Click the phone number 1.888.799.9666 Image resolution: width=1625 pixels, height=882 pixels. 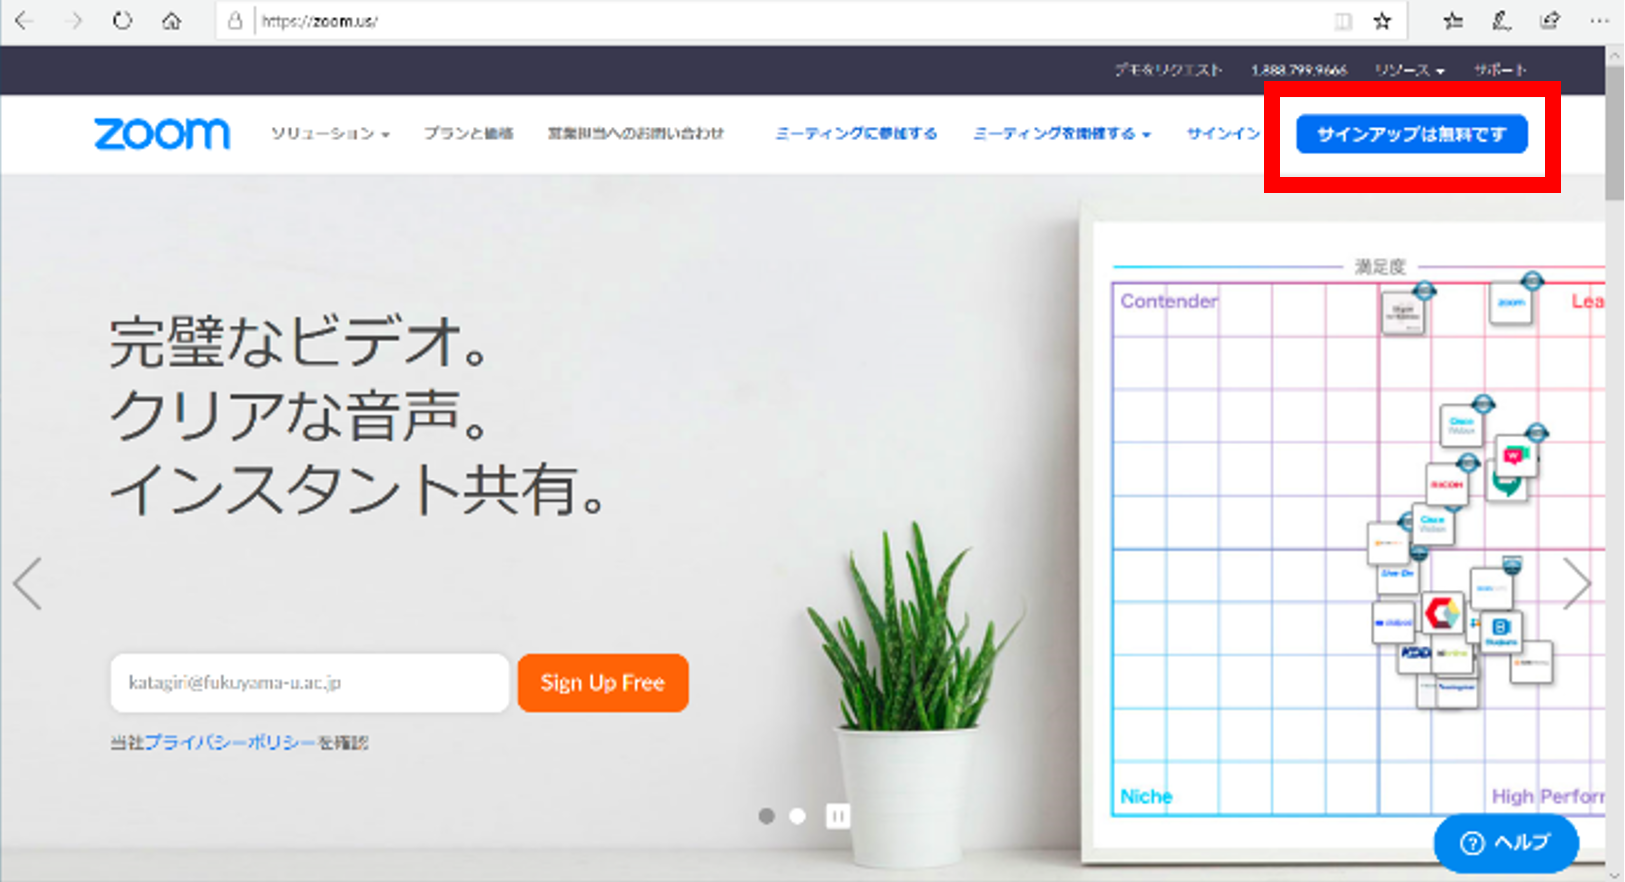[1298, 70]
